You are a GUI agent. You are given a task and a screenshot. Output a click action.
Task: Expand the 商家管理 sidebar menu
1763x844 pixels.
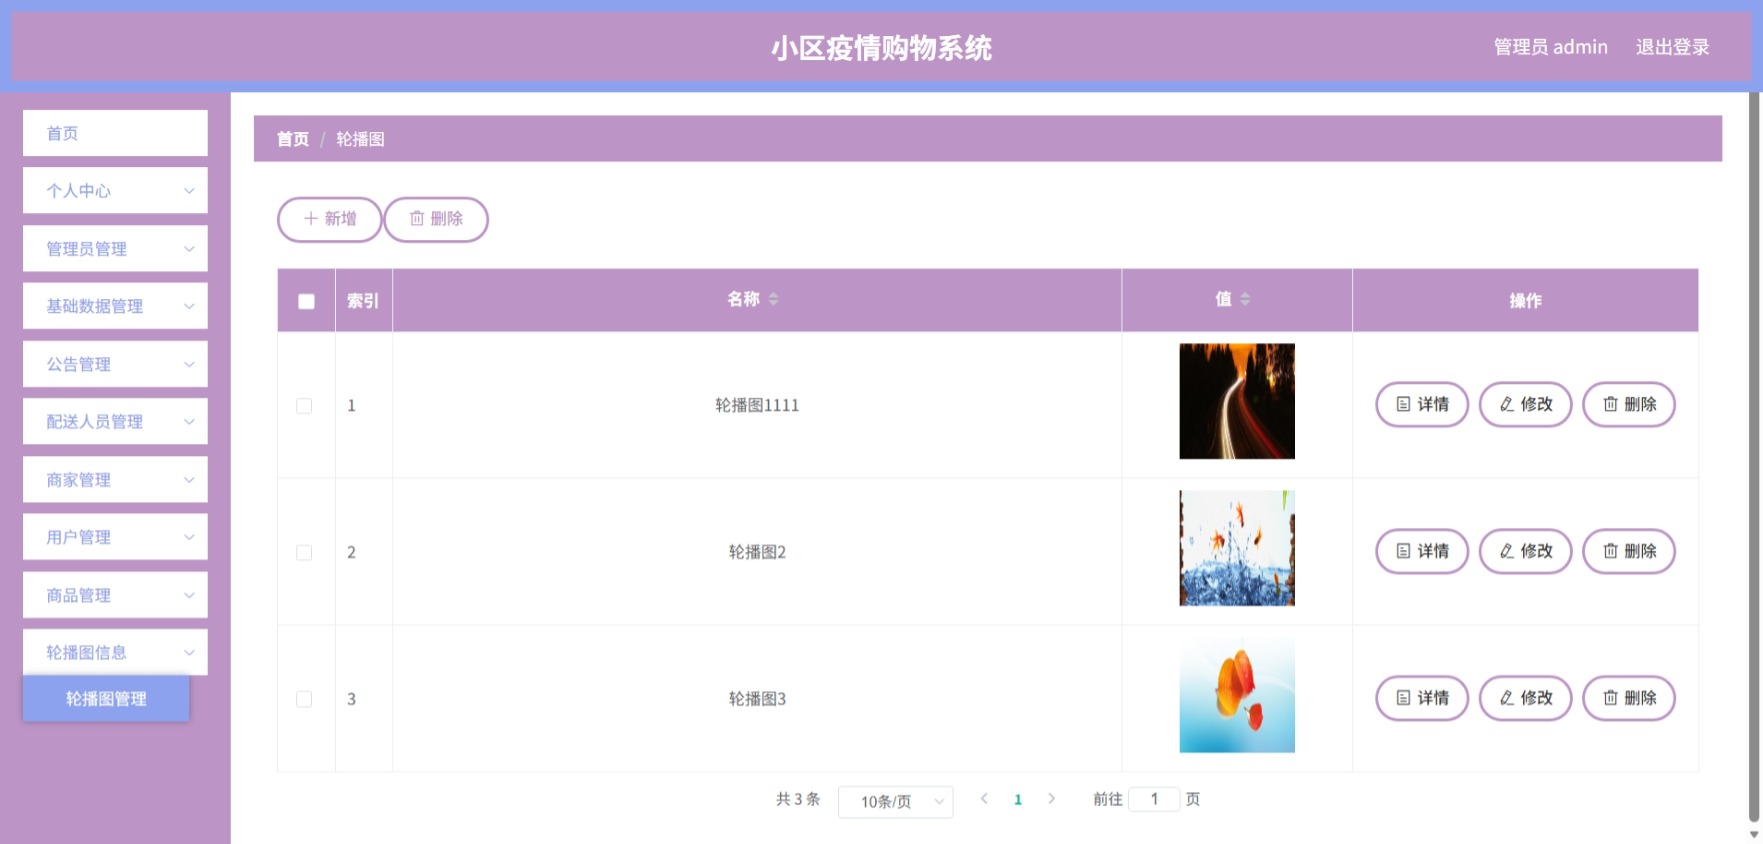pyautogui.click(x=115, y=479)
